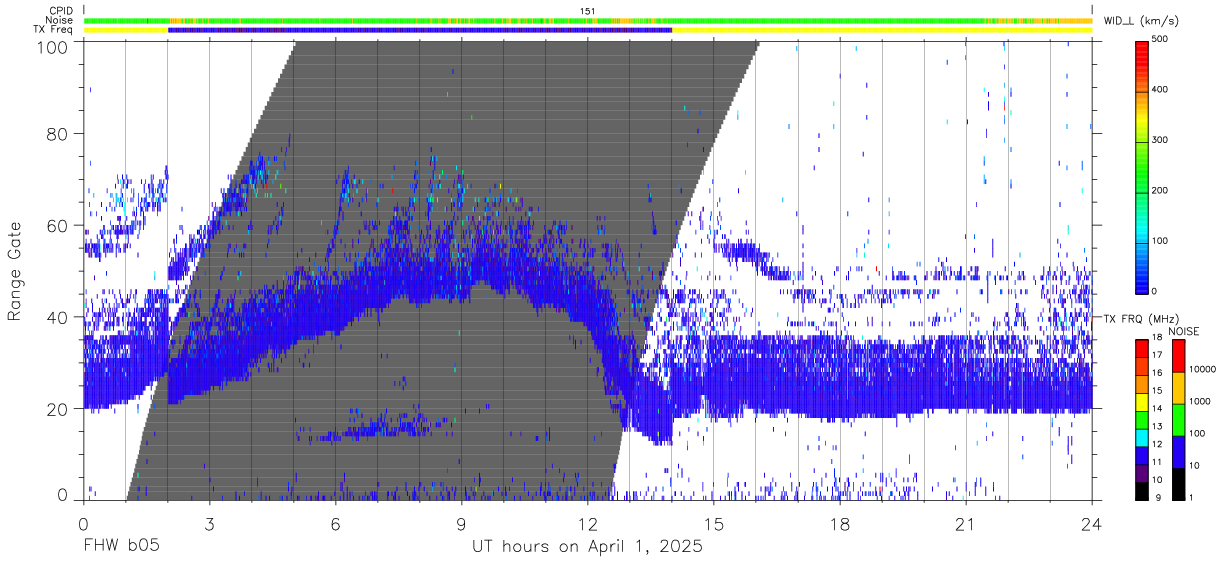The height and width of the screenshot is (567, 1228).
Task: Click the "24" UT hour axis tick
Action: click(x=1092, y=524)
